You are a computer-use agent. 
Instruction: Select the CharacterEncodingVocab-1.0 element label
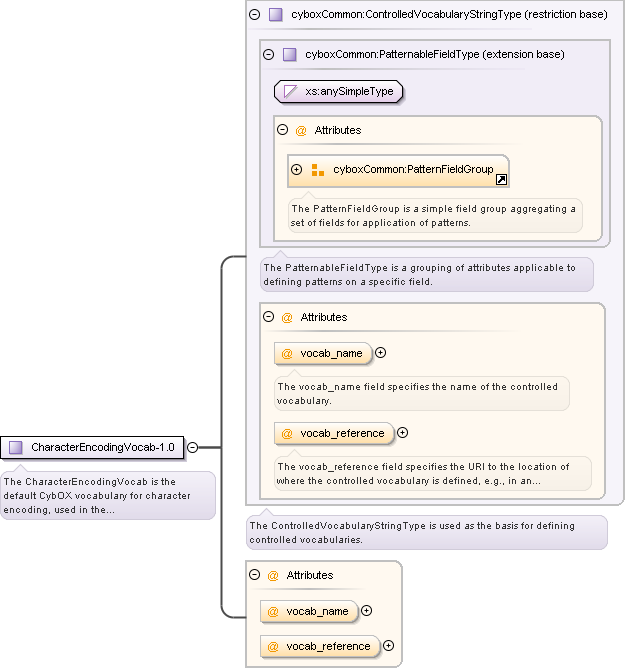coord(102,448)
